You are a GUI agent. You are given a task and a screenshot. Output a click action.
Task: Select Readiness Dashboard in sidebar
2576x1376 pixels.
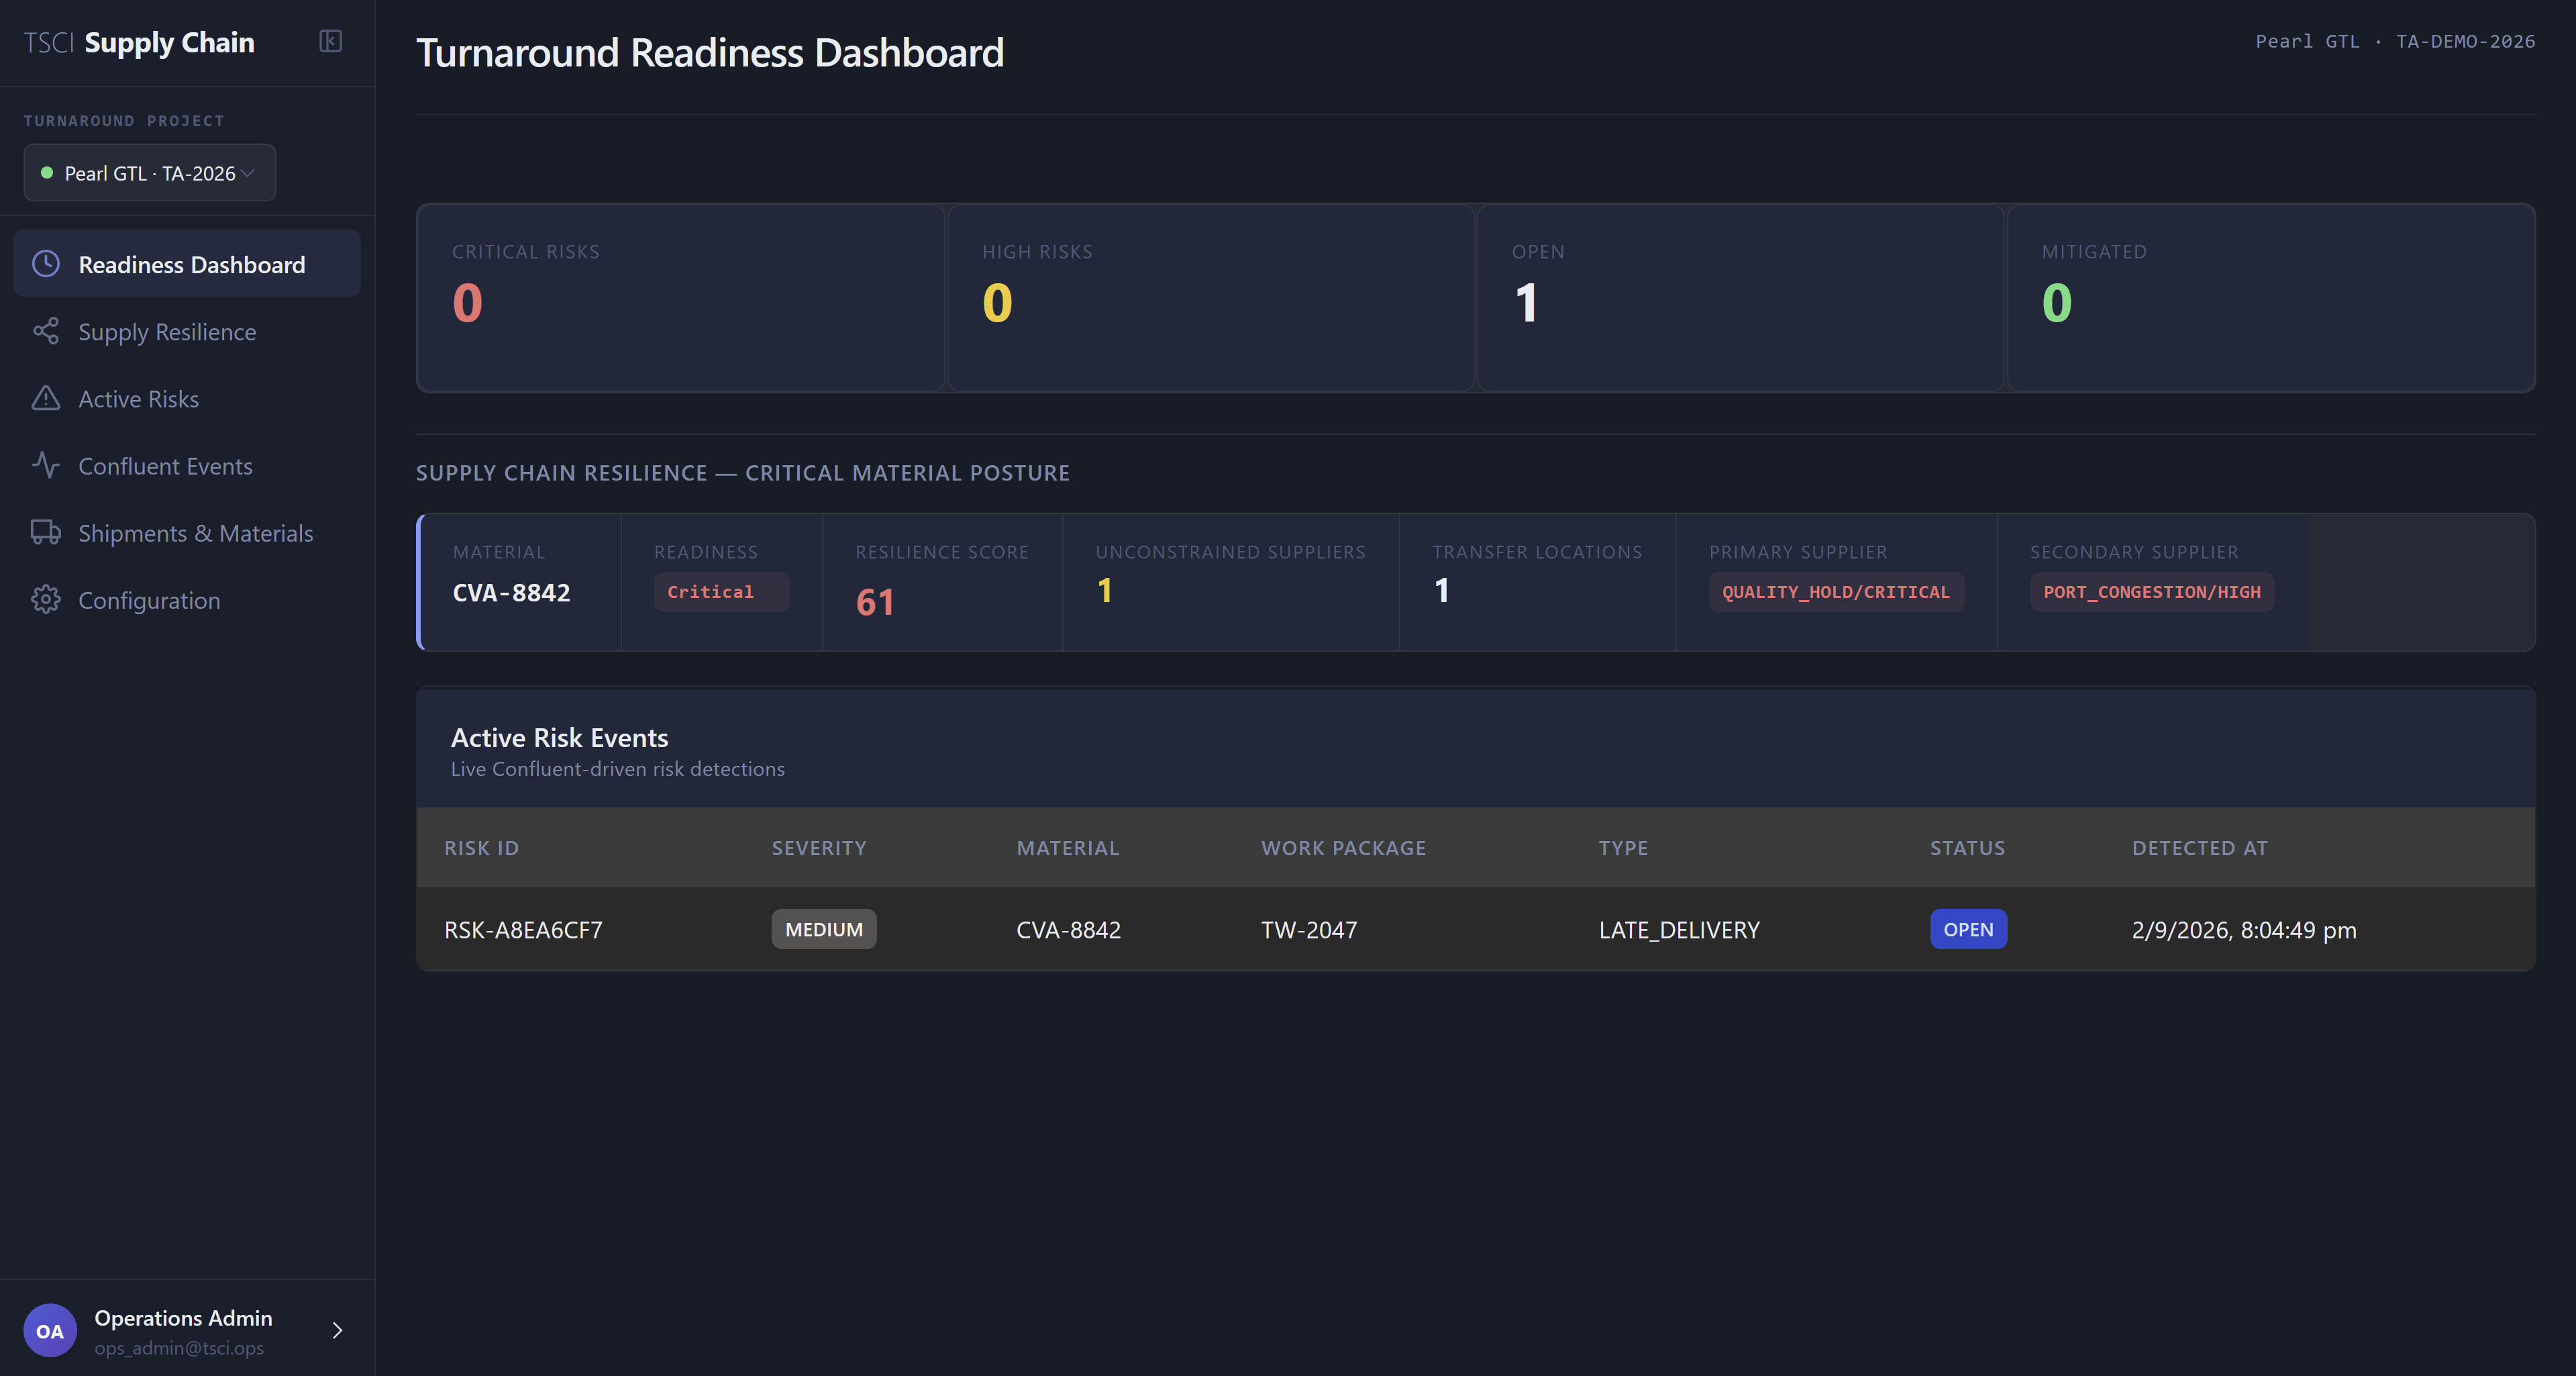(187, 264)
